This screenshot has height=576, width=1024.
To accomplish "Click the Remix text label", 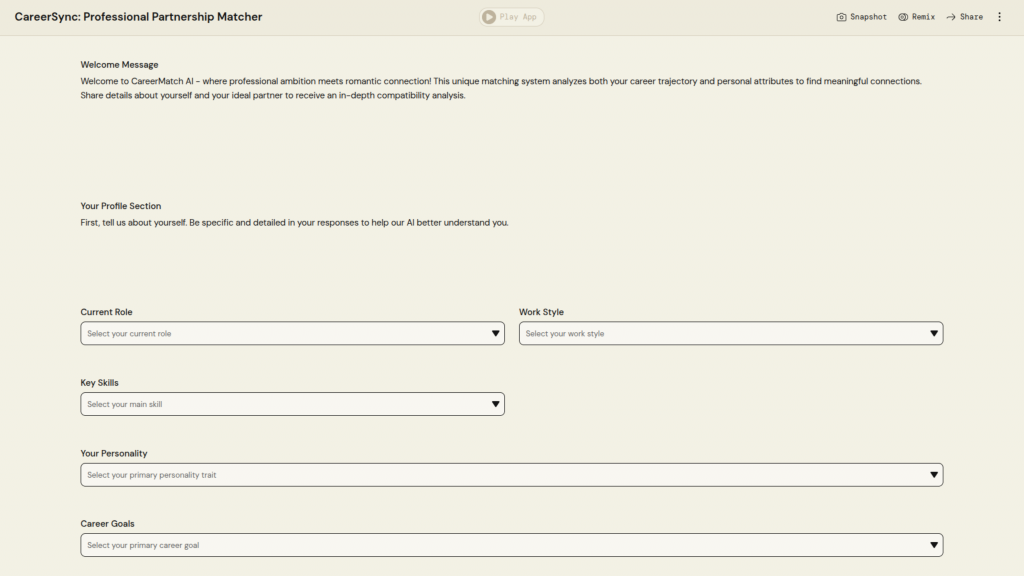I will coord(923,17).
